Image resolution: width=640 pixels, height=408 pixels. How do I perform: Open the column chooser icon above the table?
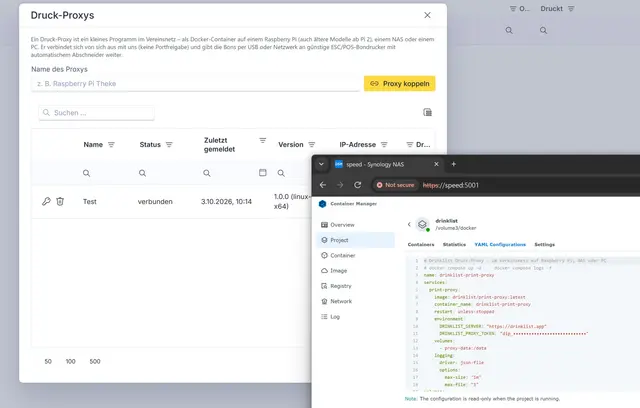(x=427, y=112)
